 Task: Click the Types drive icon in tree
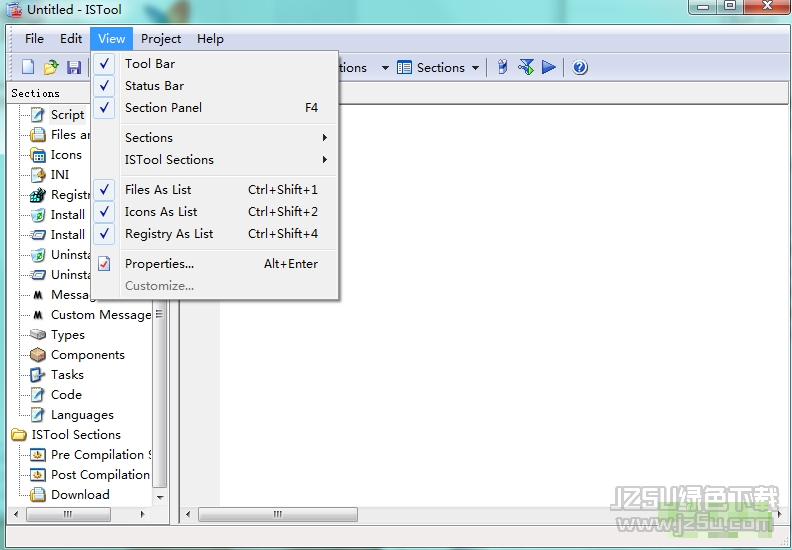pos(37,334)
